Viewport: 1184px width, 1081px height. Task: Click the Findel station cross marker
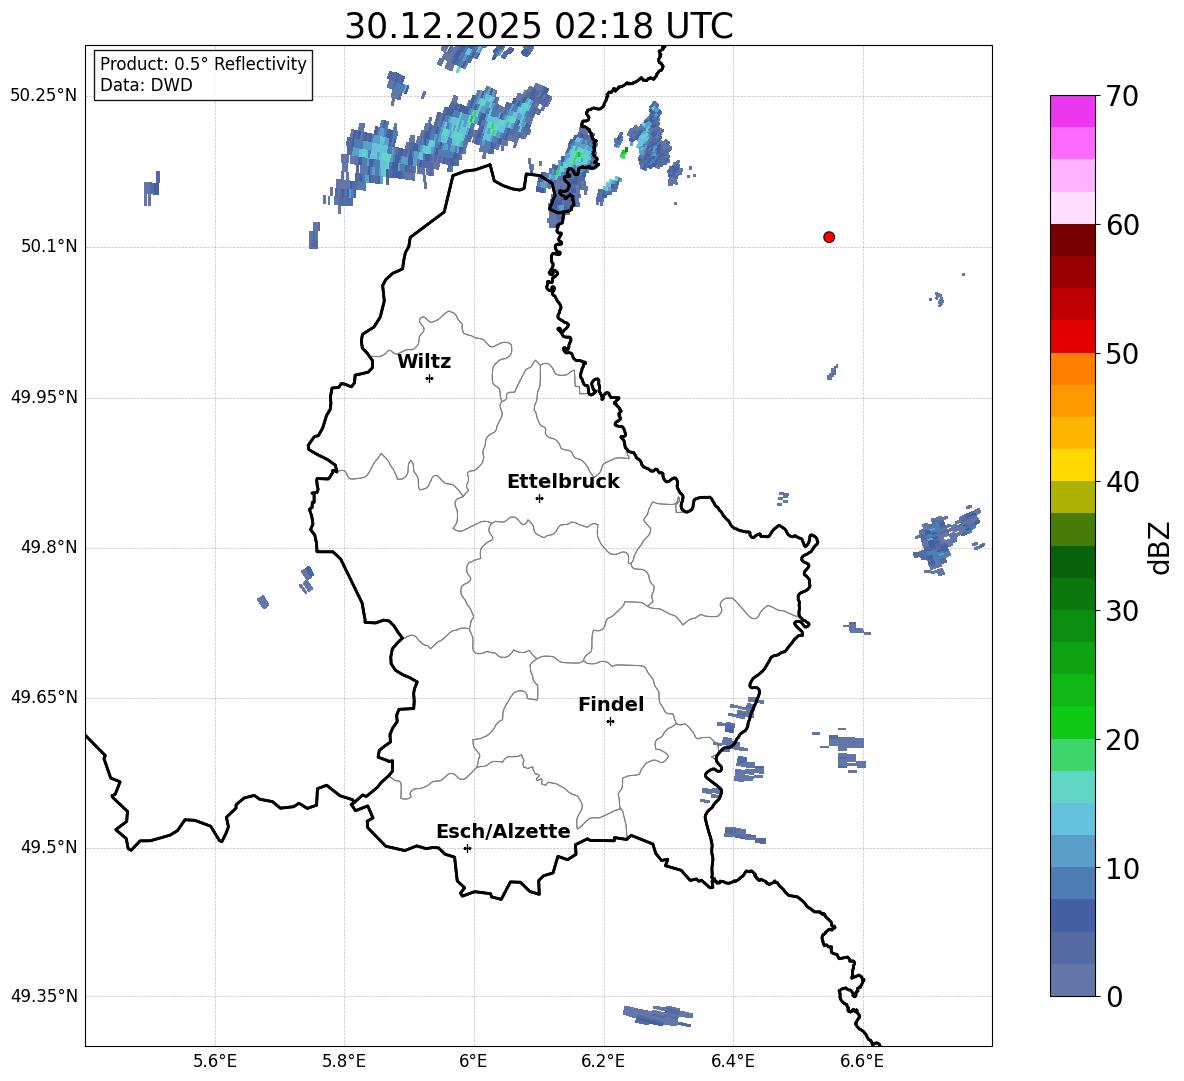tap(610, 722)
